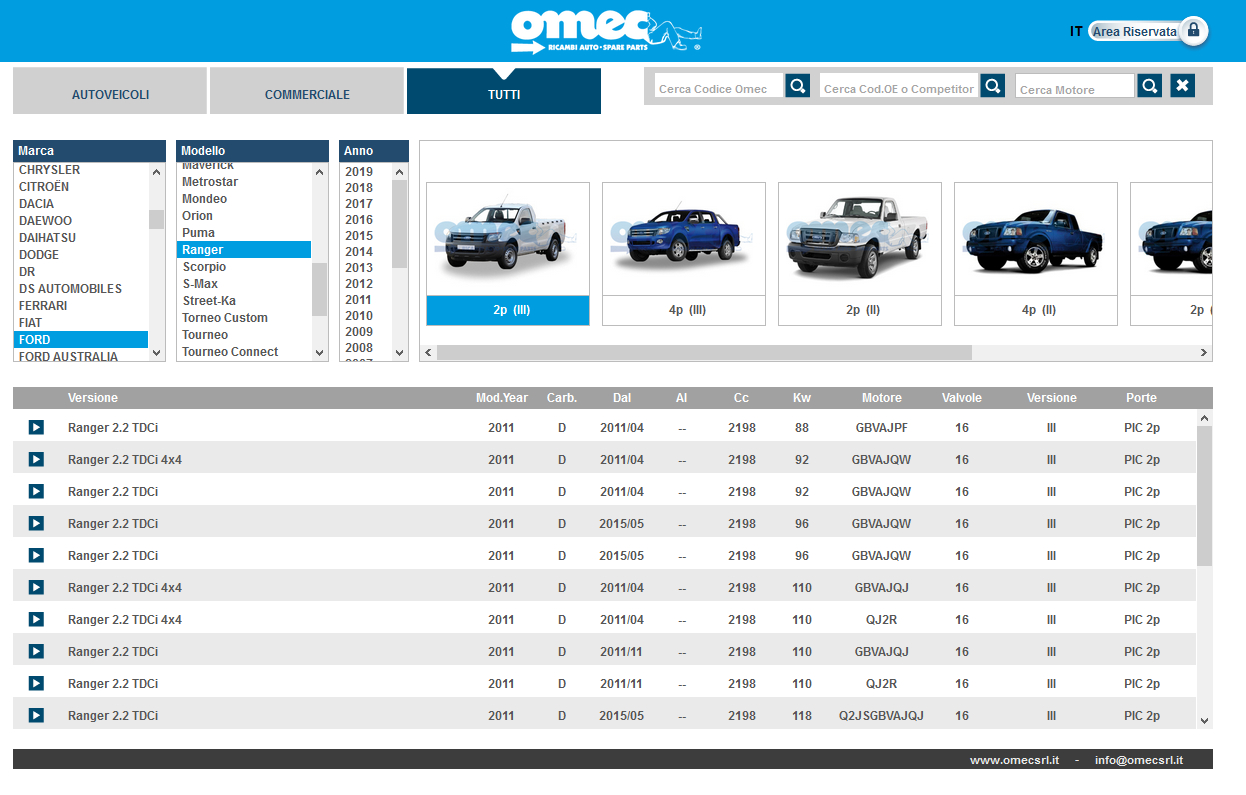Click Marca list scroll-up arrow
The height and width of the screenshot is (795, 1246).
pos(157,172)
